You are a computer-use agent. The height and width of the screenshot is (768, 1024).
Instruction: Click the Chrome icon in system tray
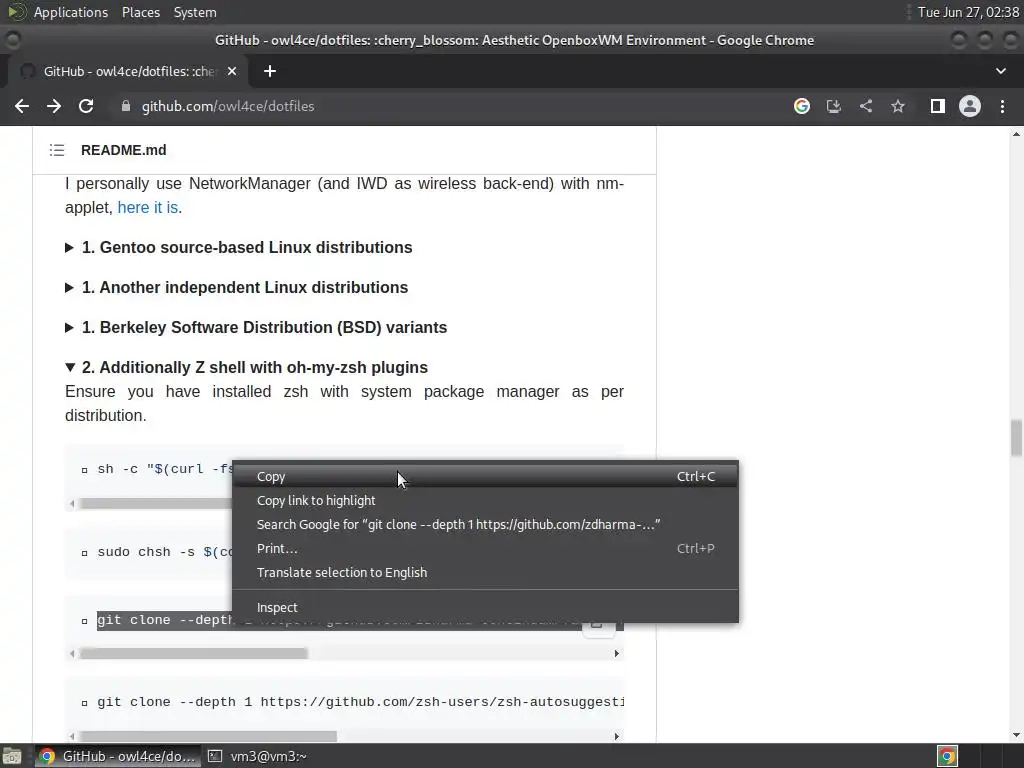(948, 756)
